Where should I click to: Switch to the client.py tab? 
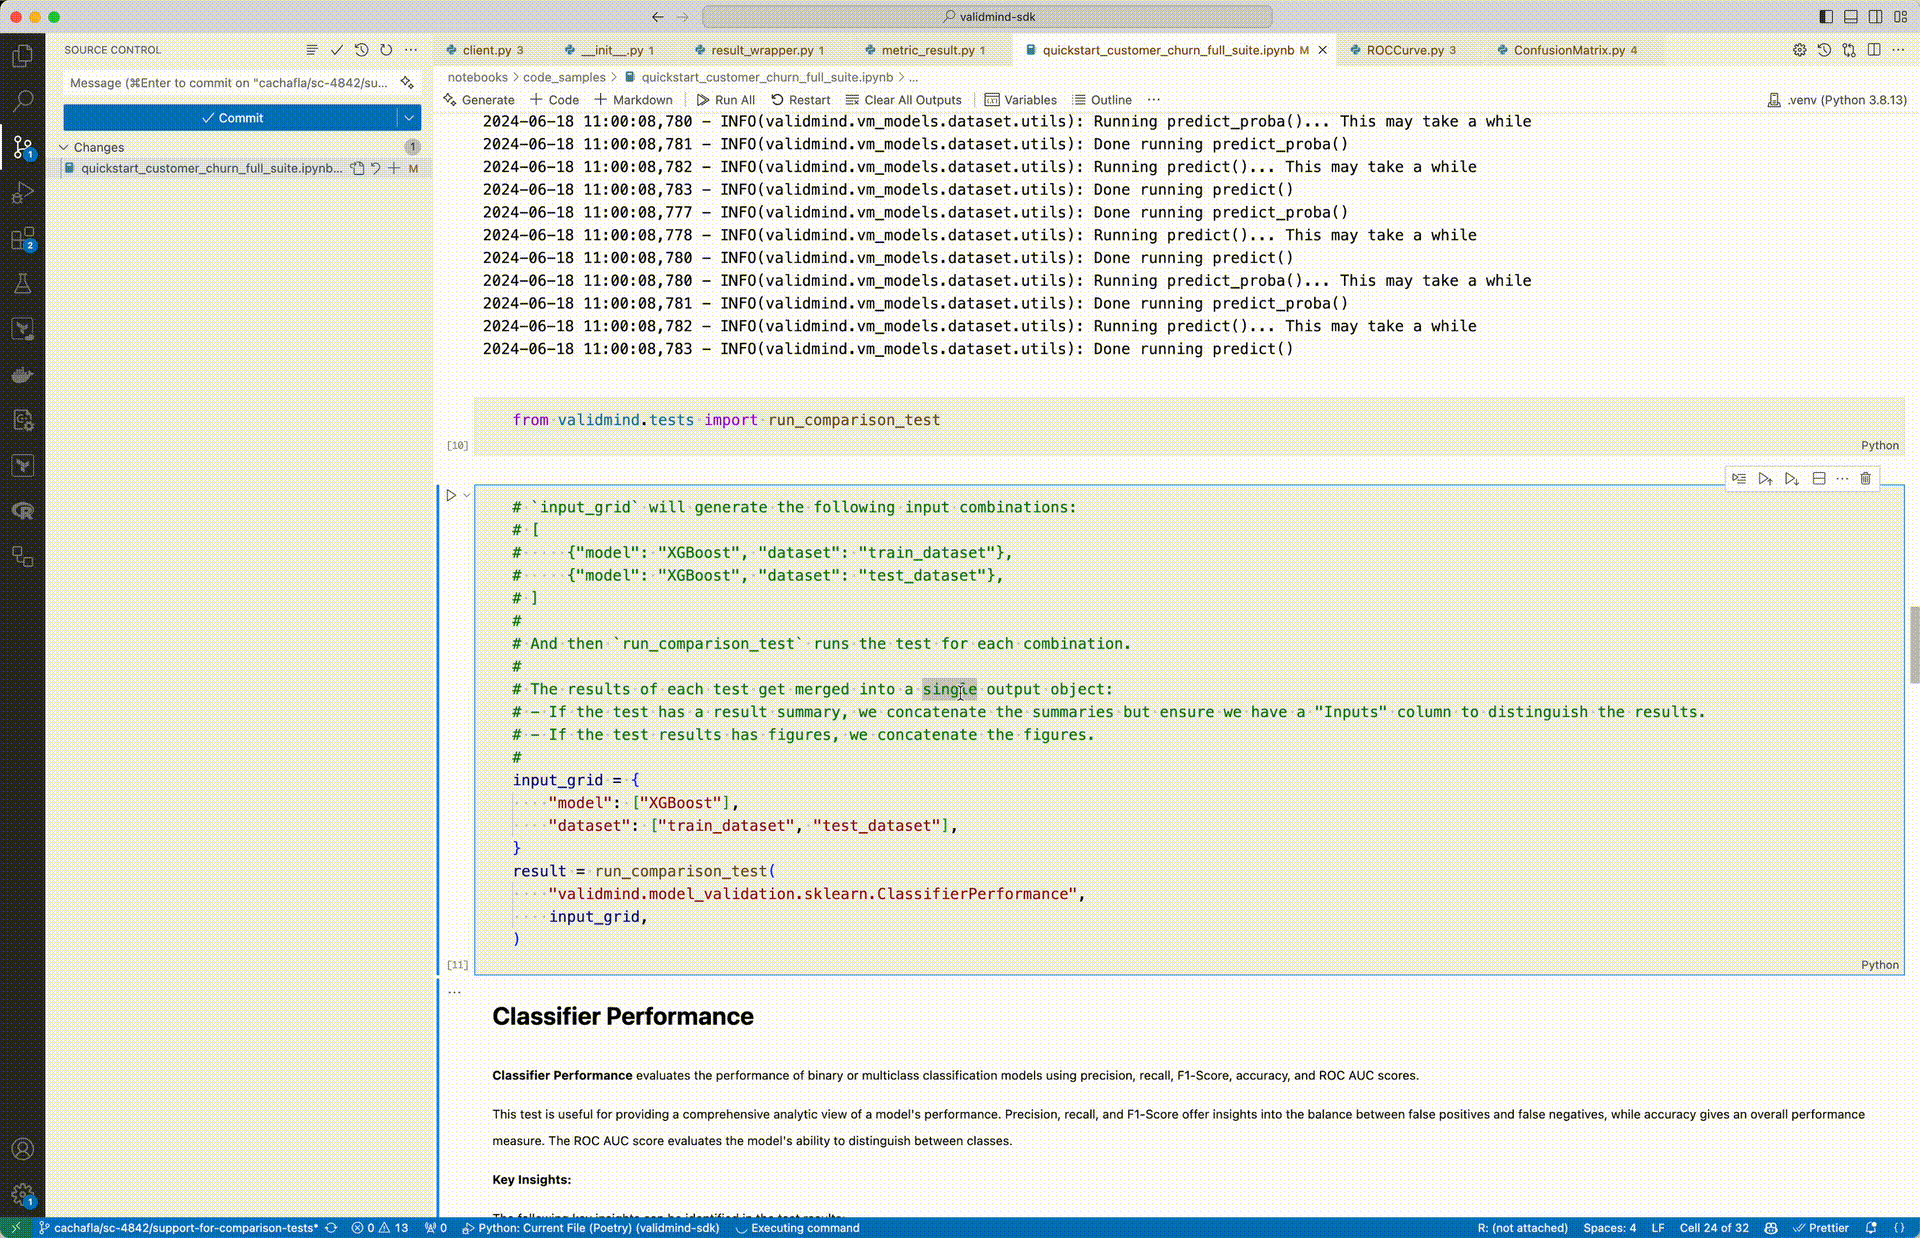(x=486, y=50)
